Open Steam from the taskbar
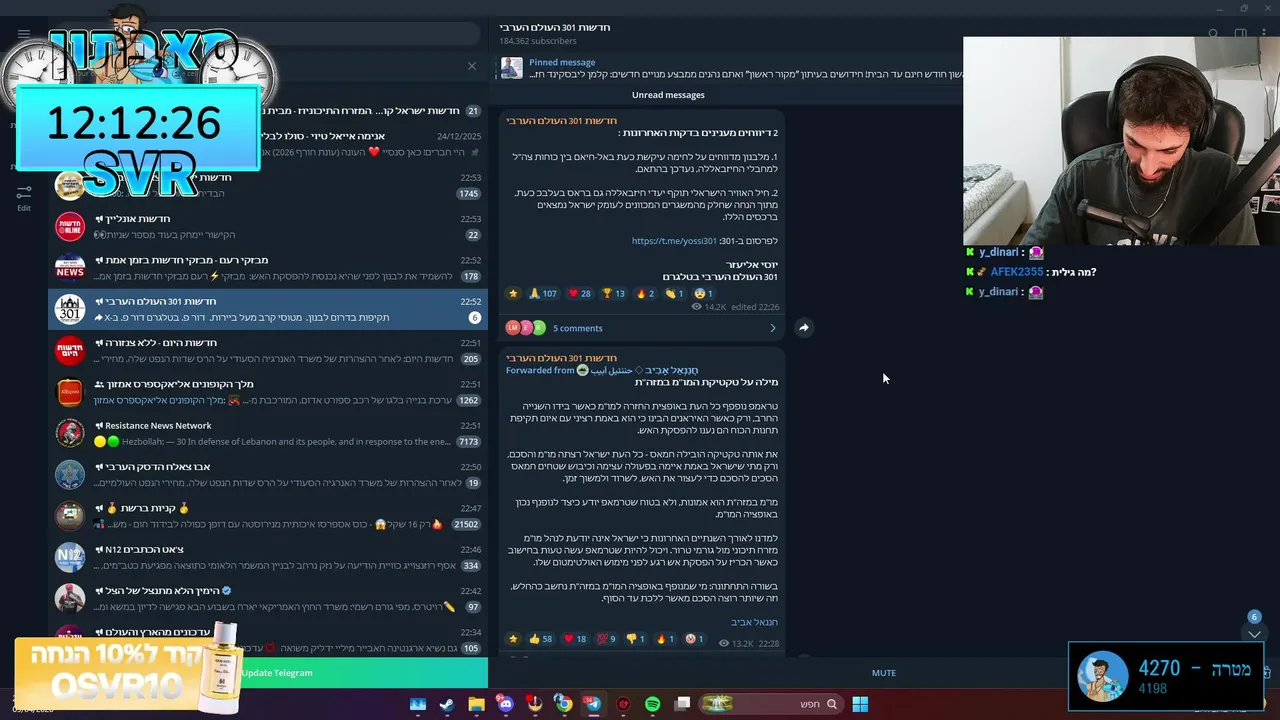Screen dimensions: 1280x720 click(447, 704)
